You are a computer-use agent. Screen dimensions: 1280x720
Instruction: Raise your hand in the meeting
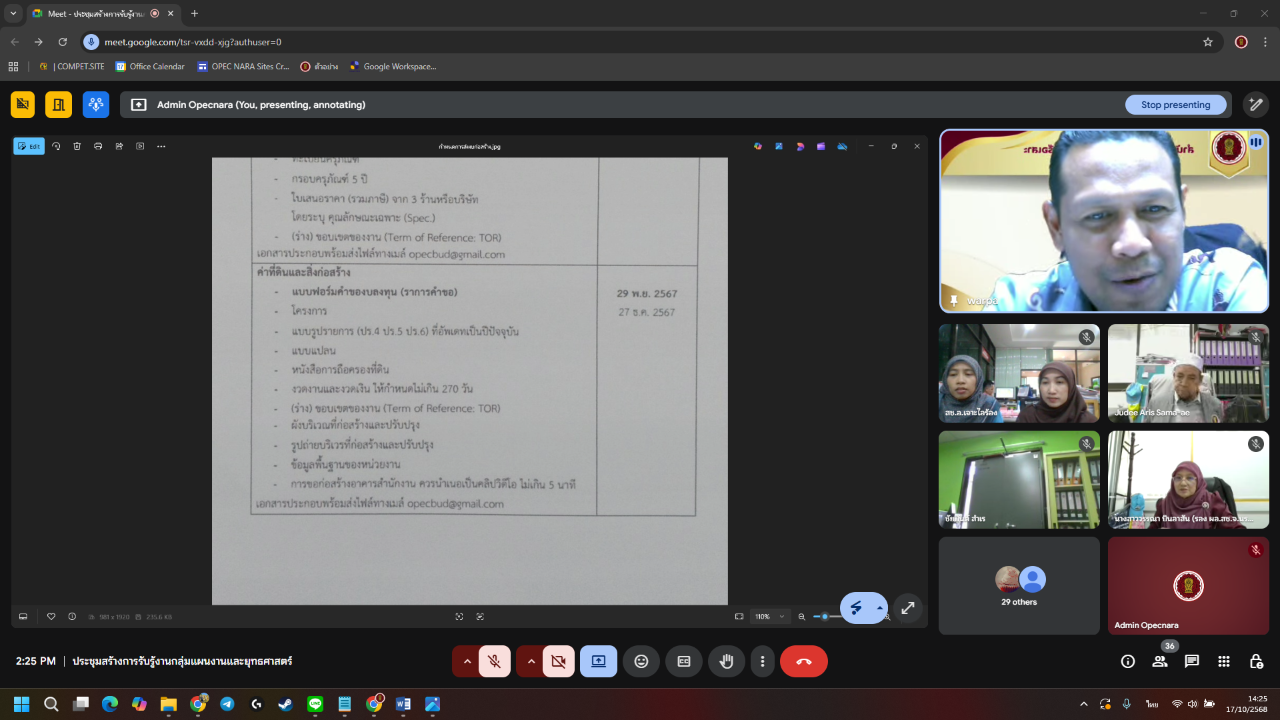[727, 661]
